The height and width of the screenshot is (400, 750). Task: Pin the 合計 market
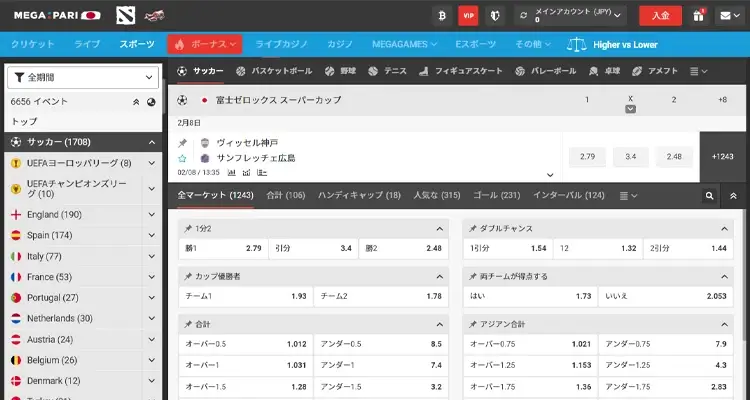(x=188, y=324)
